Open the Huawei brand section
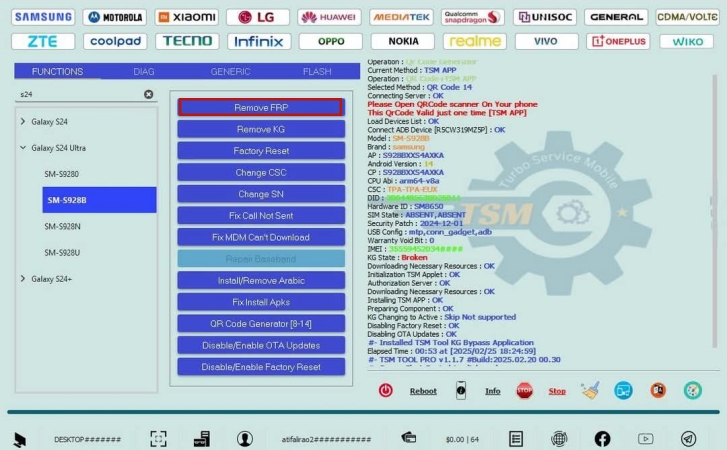 tap(329, 17)
